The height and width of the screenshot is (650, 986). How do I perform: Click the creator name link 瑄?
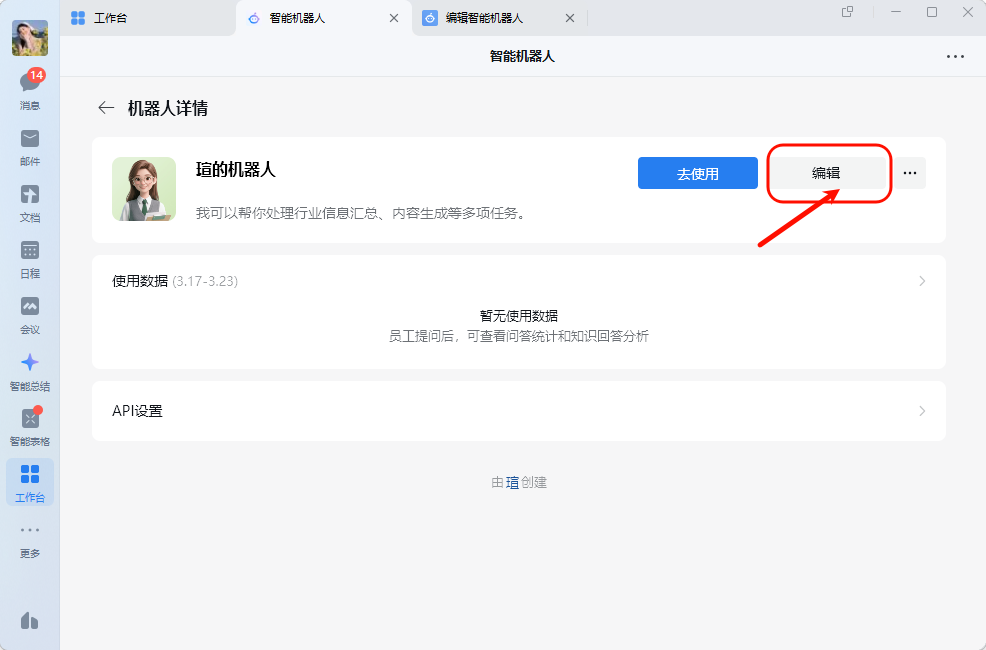512,482
